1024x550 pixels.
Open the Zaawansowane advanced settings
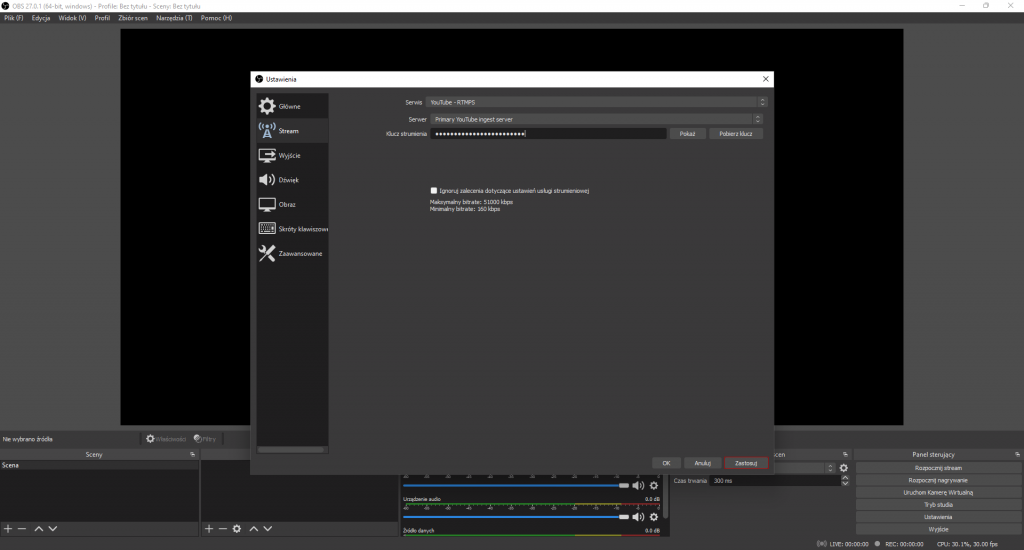pos(291,253)
